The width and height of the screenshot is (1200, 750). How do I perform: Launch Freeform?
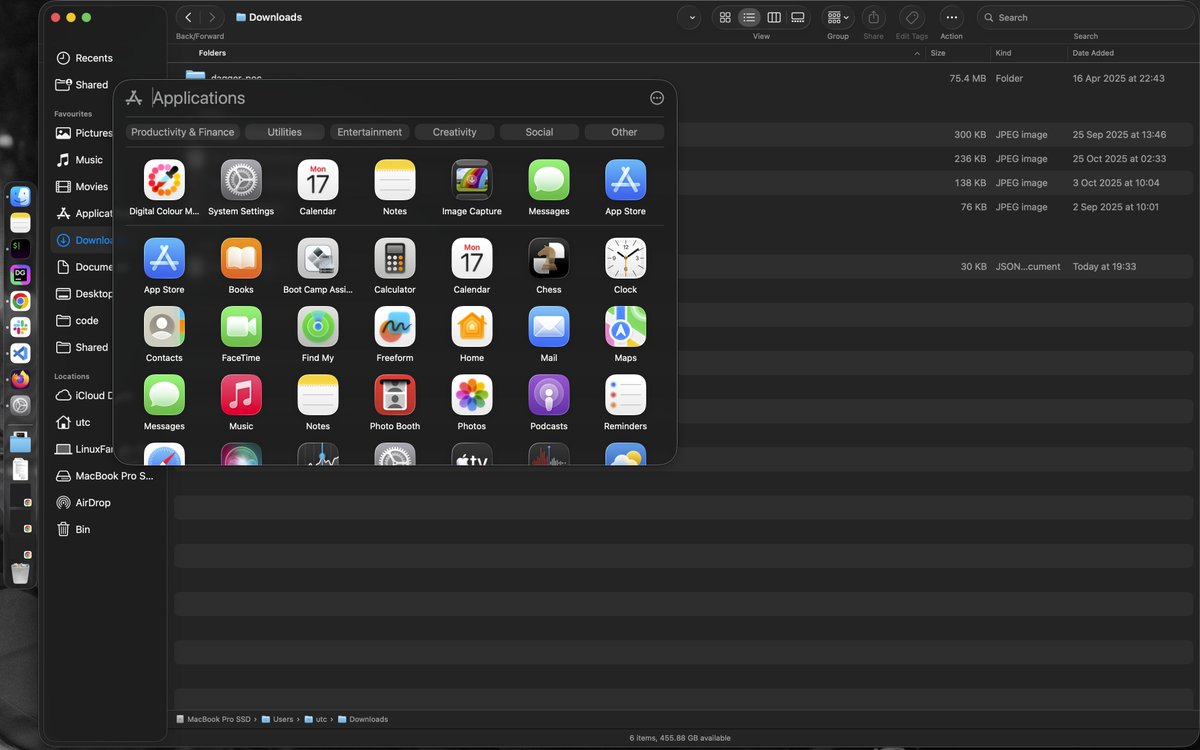click(x=395, y=326)
